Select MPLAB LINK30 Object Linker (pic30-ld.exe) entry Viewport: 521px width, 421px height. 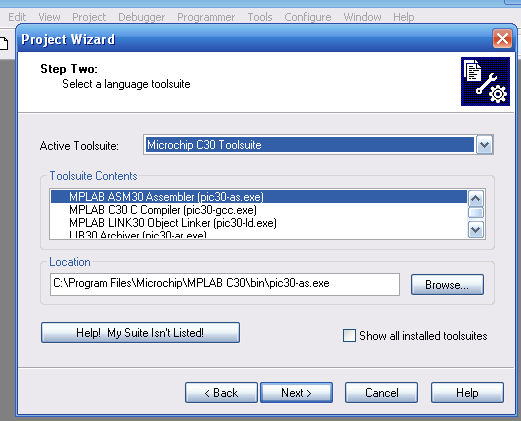click(259, 223)
